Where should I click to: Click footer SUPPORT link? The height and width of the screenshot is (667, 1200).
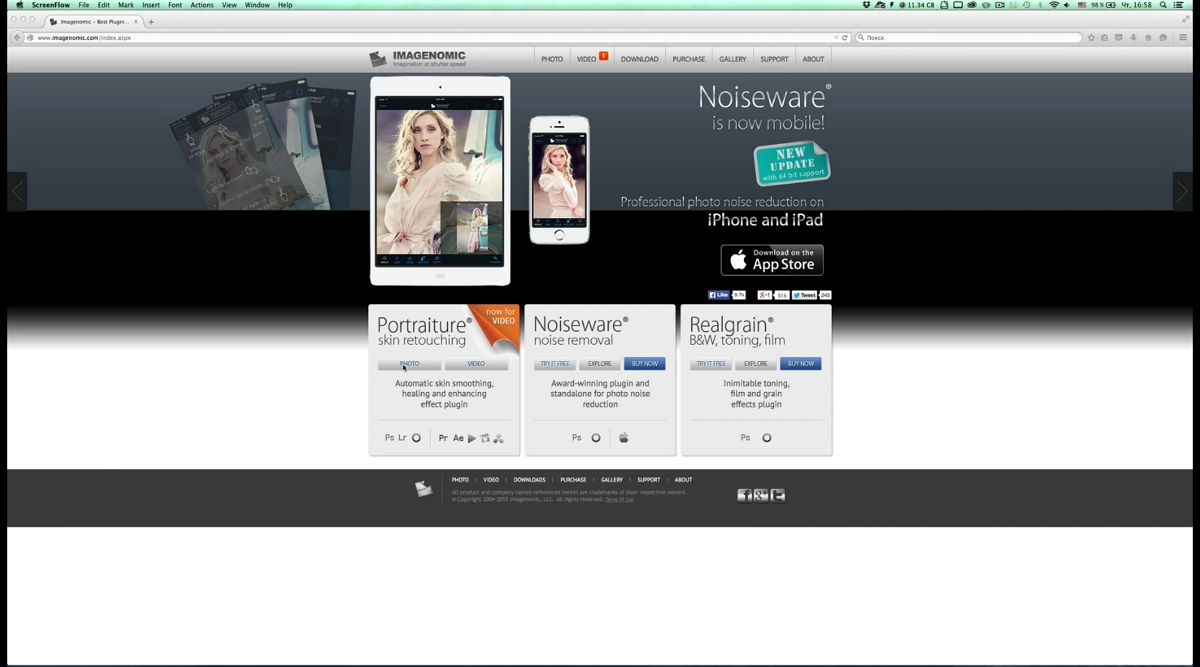tap(649, 480)
